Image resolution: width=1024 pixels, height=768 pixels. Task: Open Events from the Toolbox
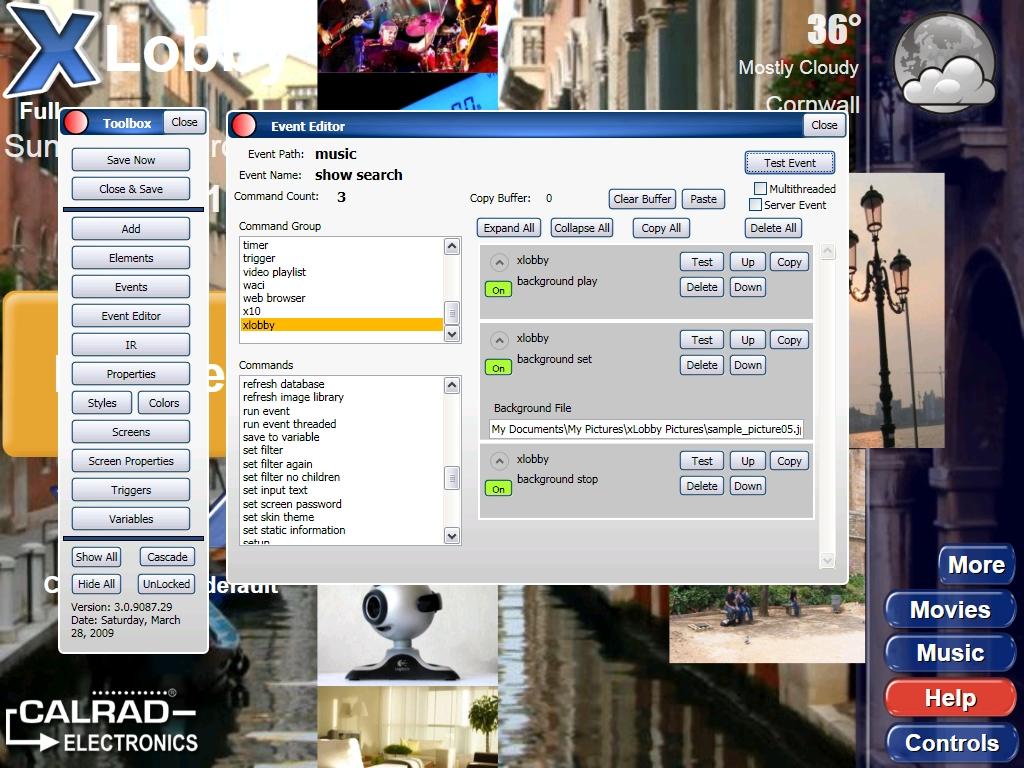[131, 287]
